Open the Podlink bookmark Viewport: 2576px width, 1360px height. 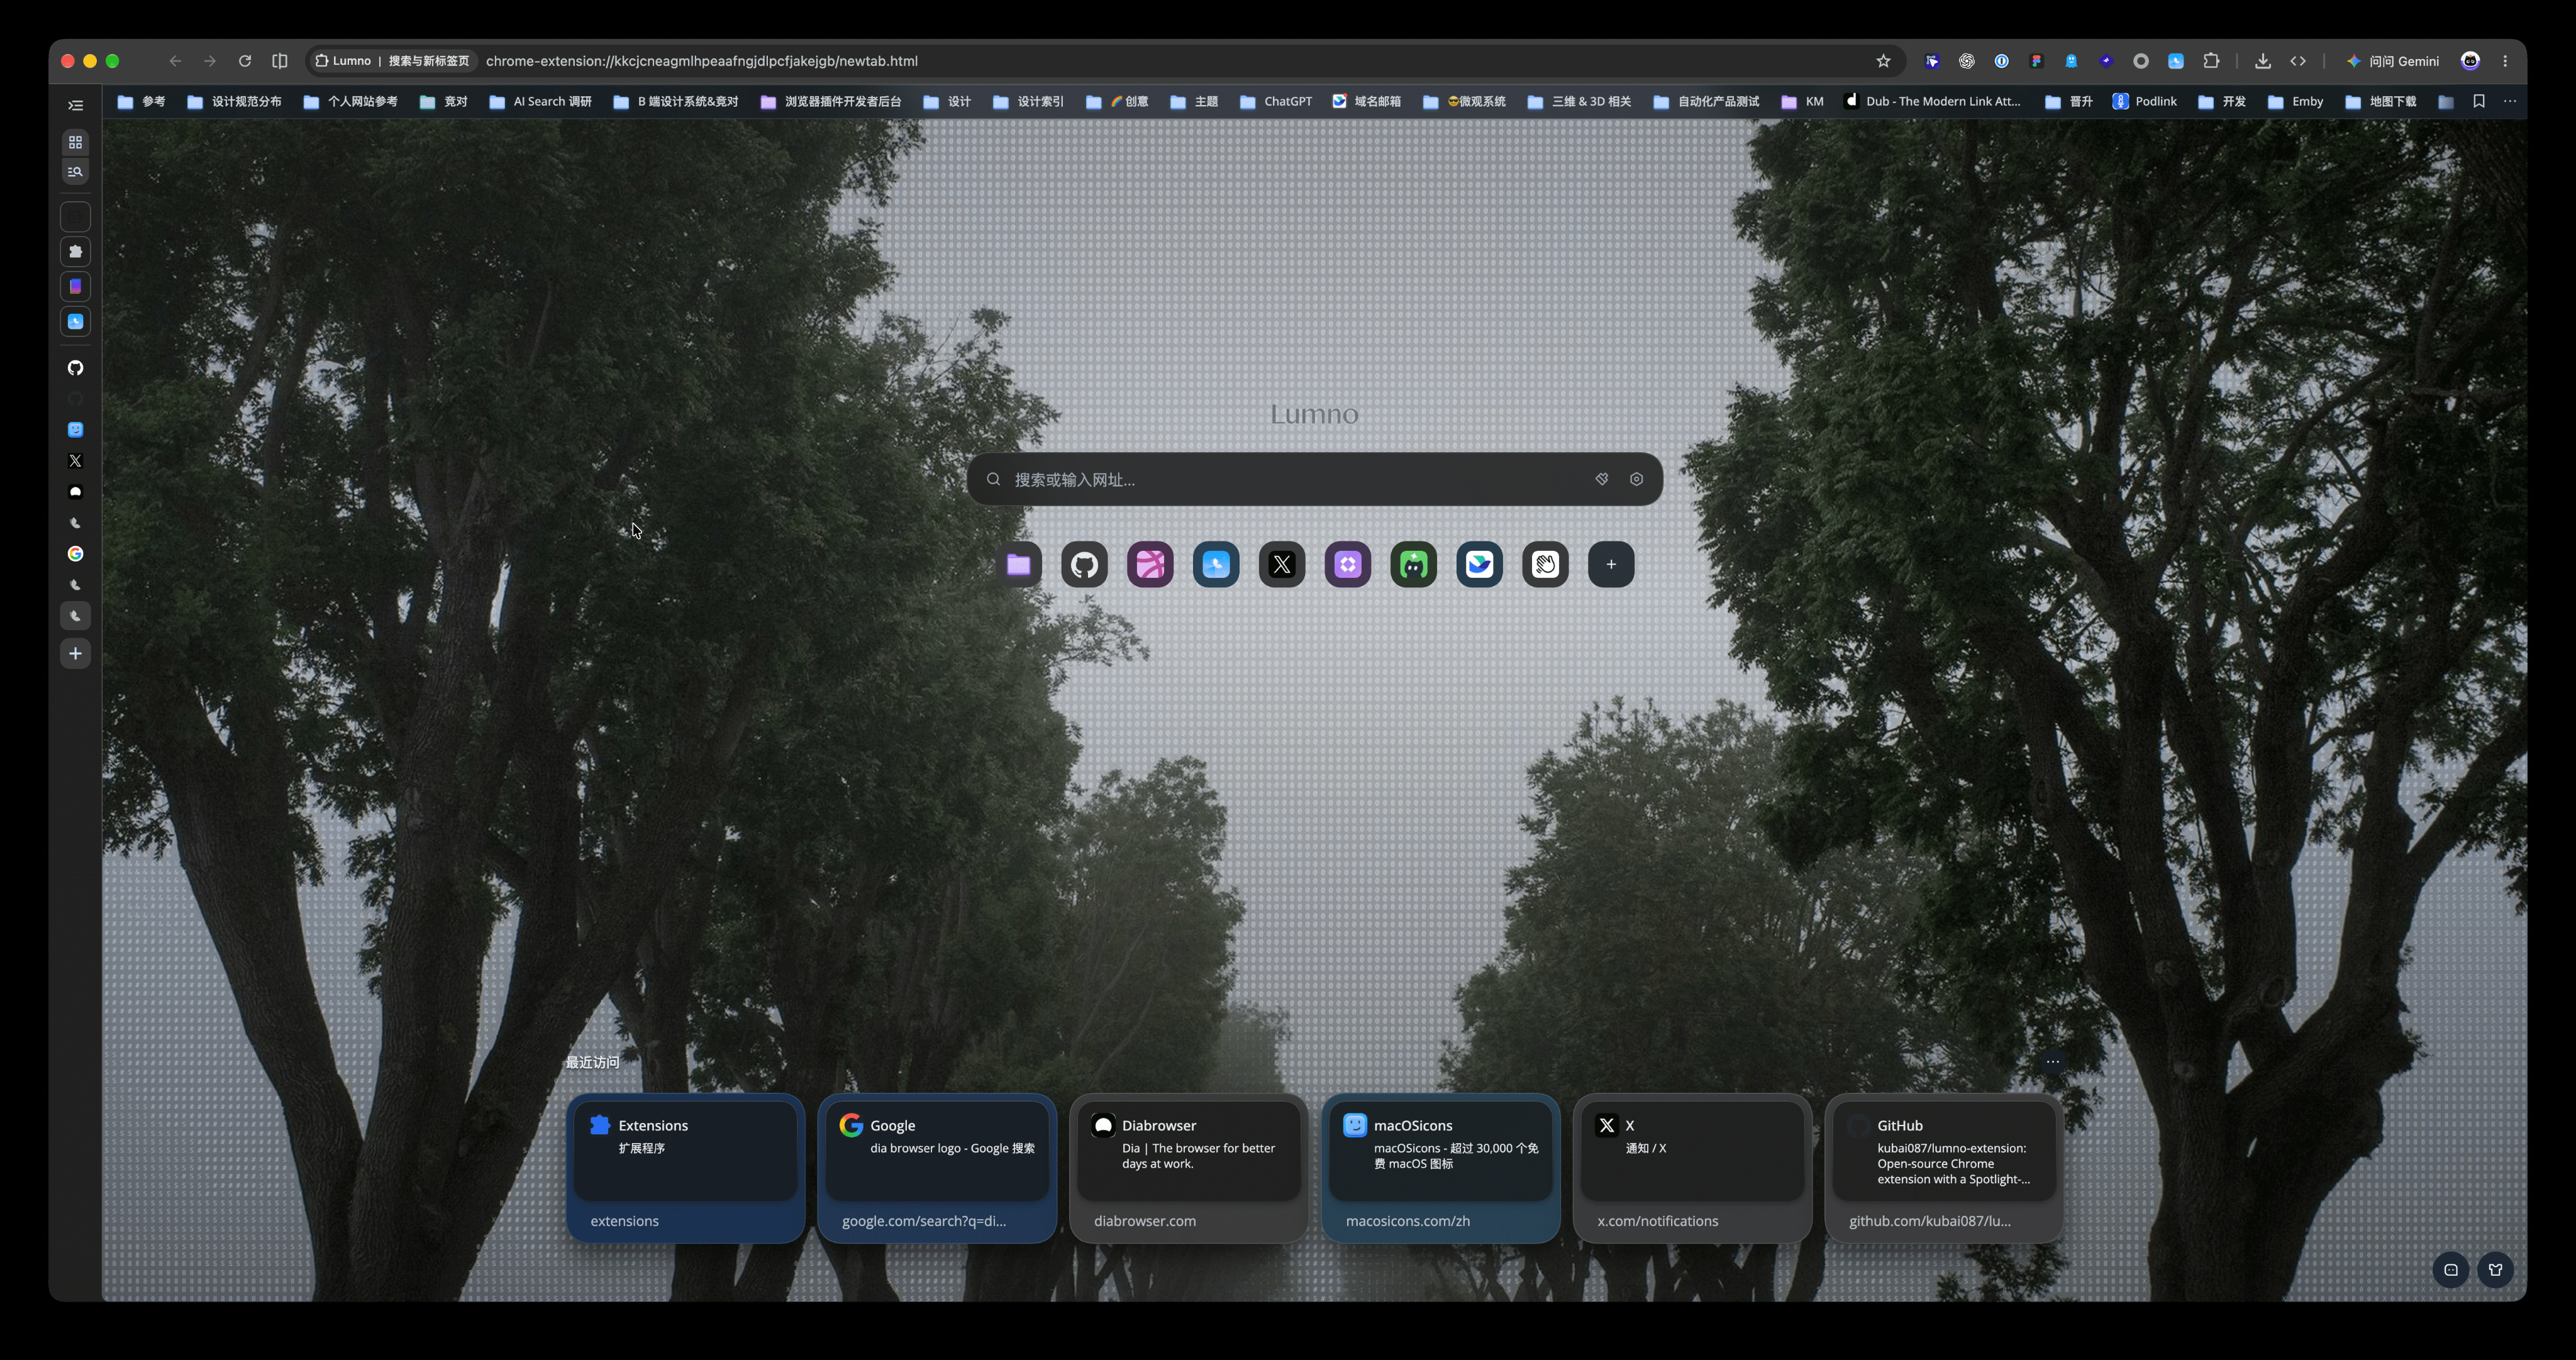(x=2144, y=101)
